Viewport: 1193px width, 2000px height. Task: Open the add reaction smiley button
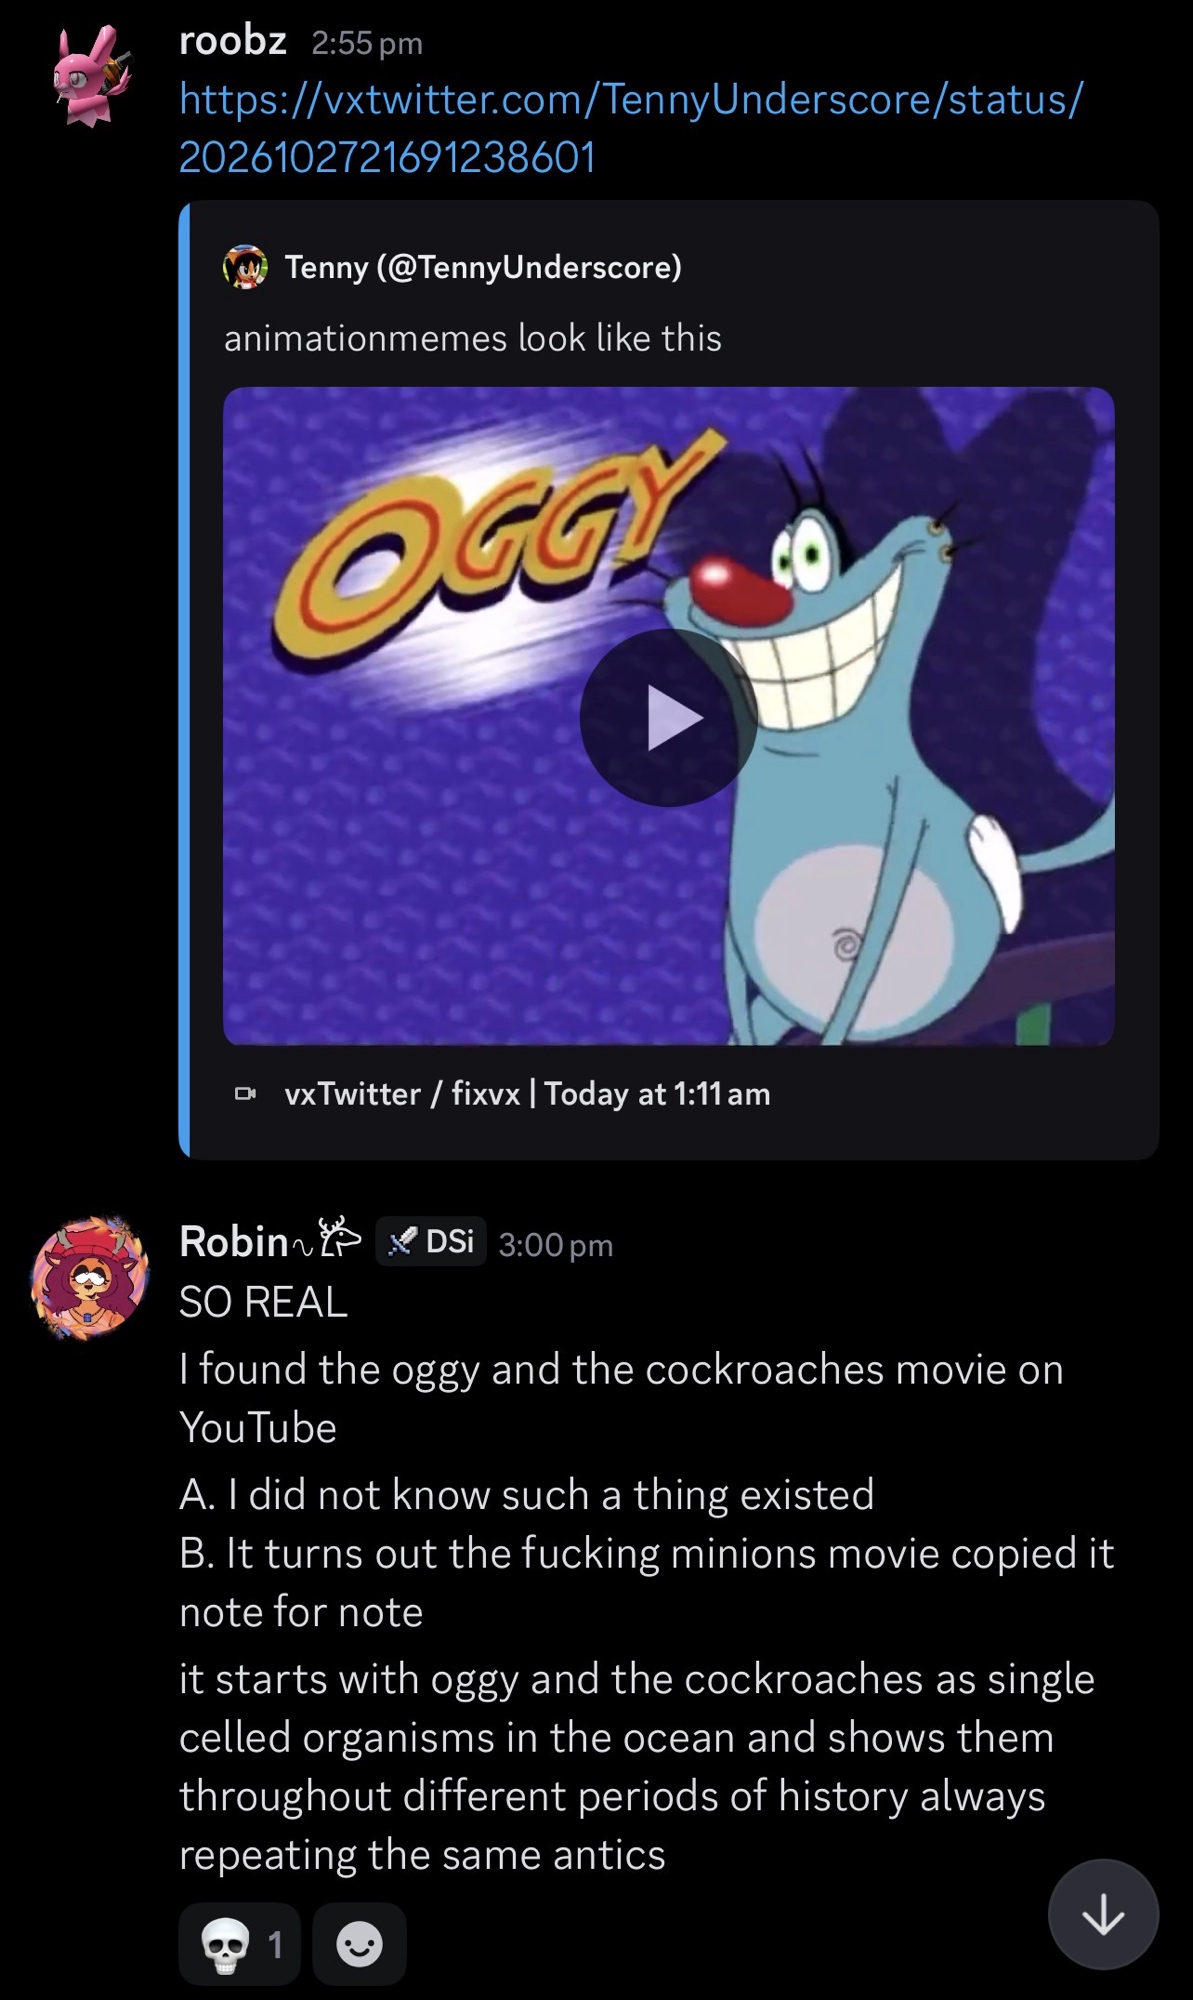359,1944
